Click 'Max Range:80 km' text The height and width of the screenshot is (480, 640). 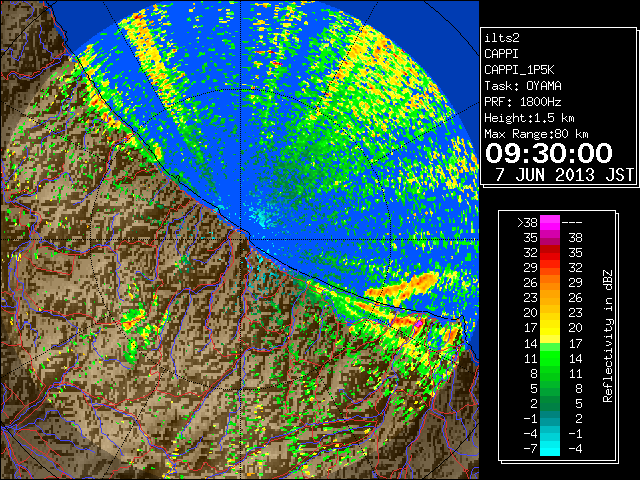pyautogui.click(x=536, y=134)
